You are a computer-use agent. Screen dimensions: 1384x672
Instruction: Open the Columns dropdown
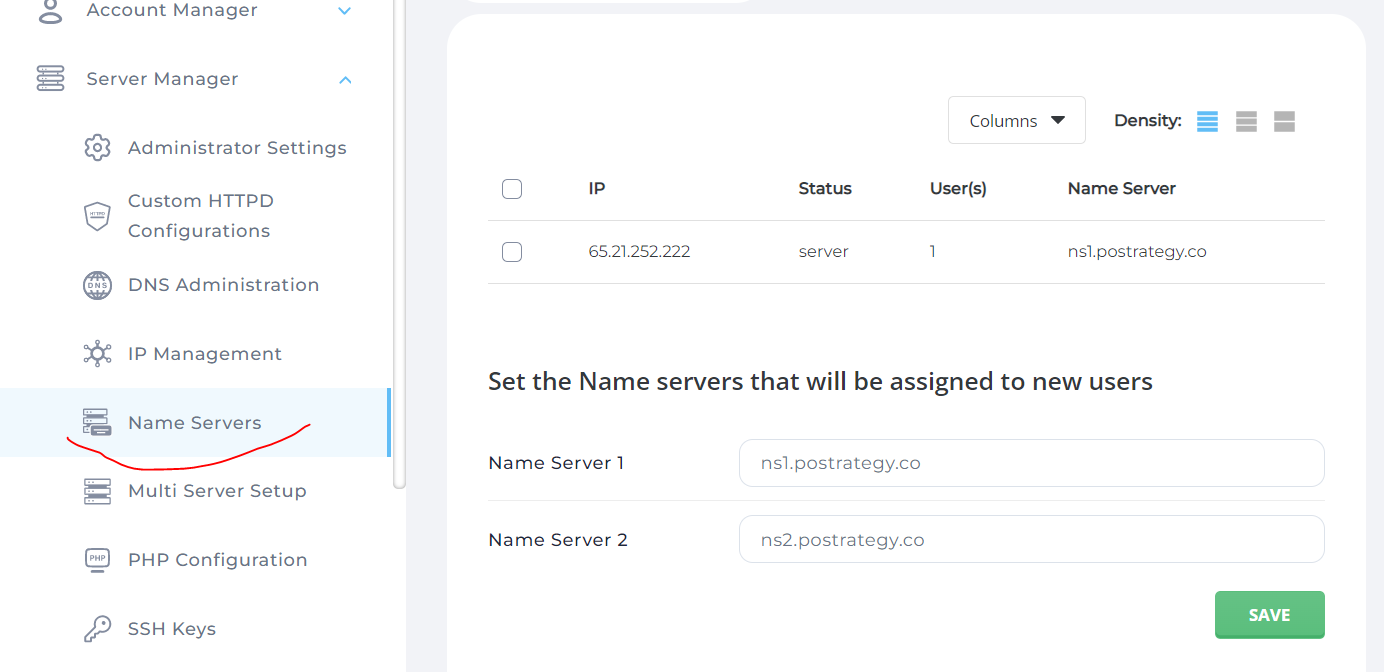click(1016, 119)
